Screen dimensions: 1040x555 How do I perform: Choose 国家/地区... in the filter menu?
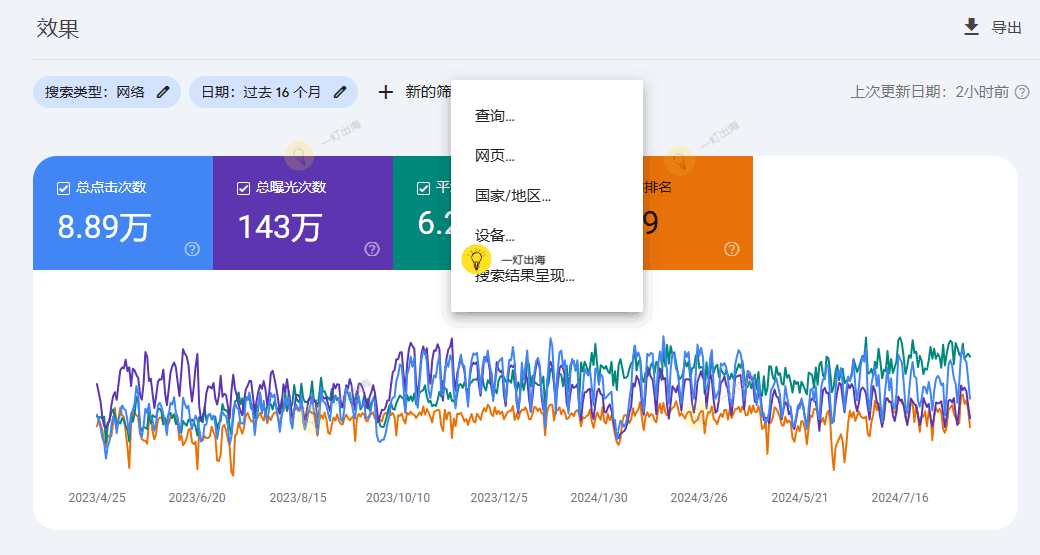coord(513,196)
